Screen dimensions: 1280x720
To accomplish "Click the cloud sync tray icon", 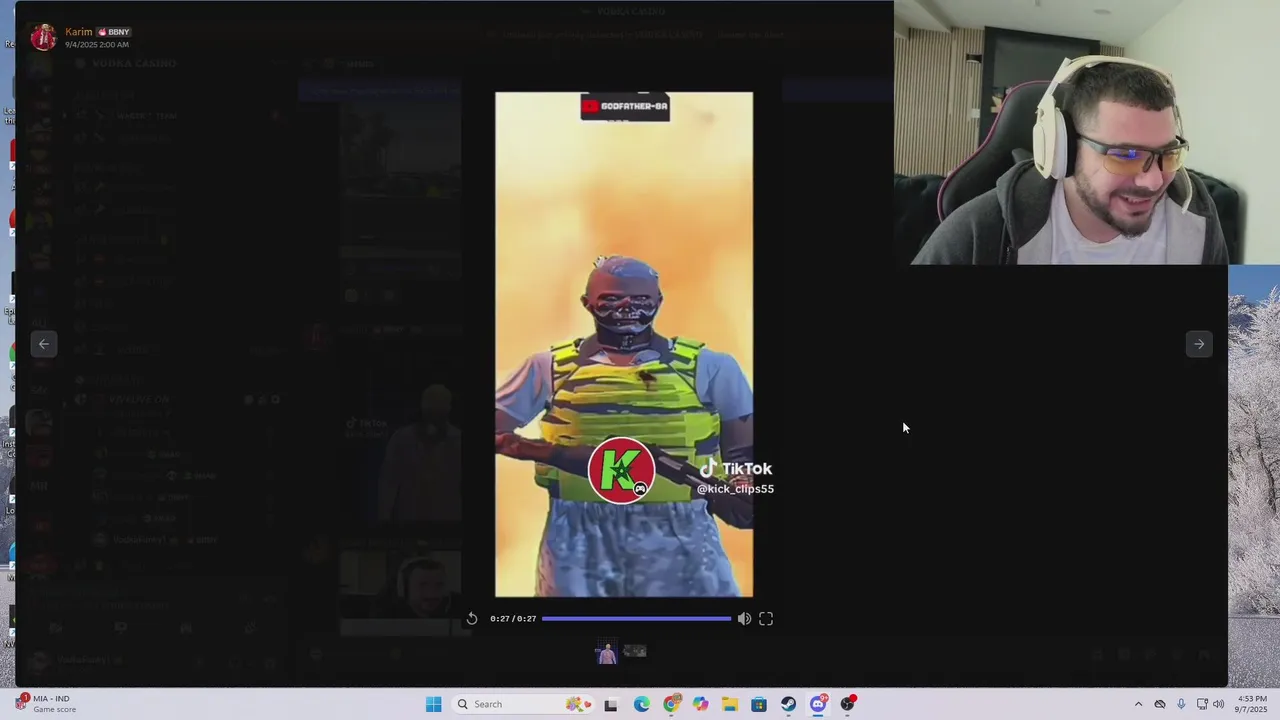I will pos(1160,704).
